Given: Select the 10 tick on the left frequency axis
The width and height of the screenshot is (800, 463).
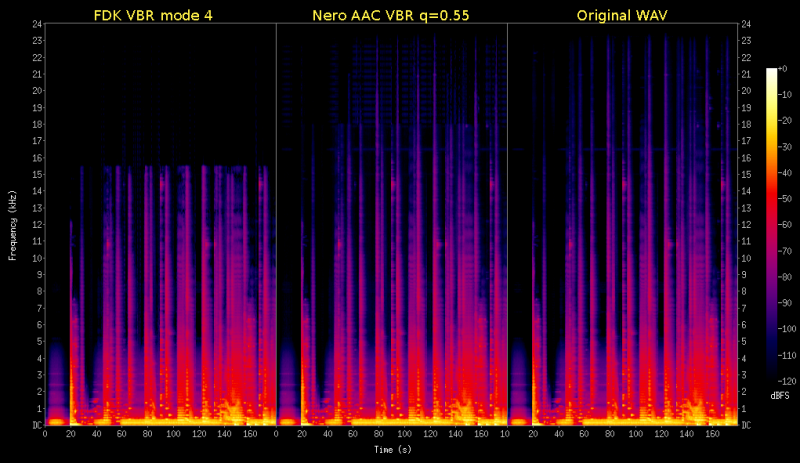Looking at the screenshot, I should (x=36, y=257).
